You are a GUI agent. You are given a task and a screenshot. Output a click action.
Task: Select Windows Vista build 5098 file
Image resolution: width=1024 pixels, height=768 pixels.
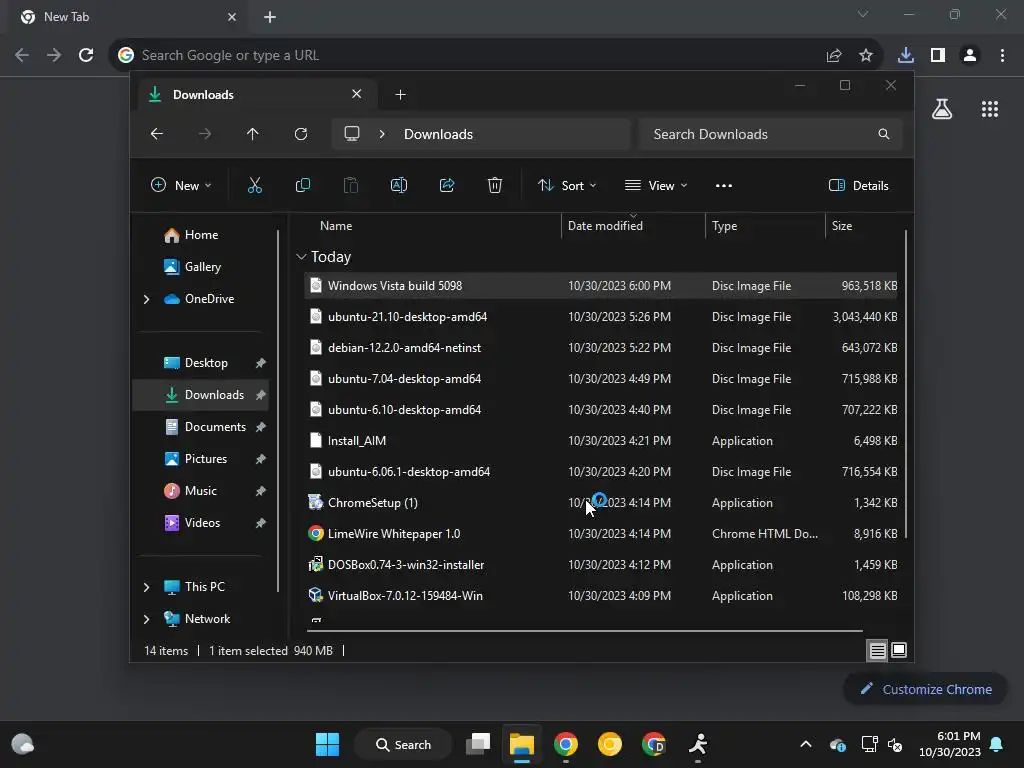(x=600, y=286)
